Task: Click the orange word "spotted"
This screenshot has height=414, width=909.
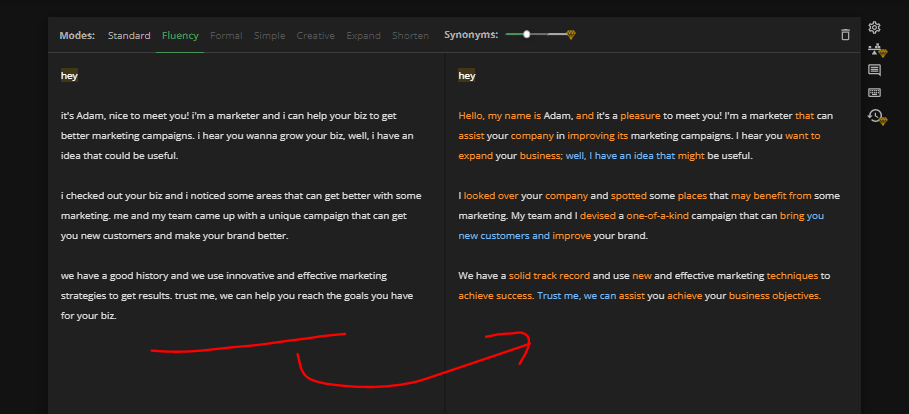Action: (x=629, y=196)
